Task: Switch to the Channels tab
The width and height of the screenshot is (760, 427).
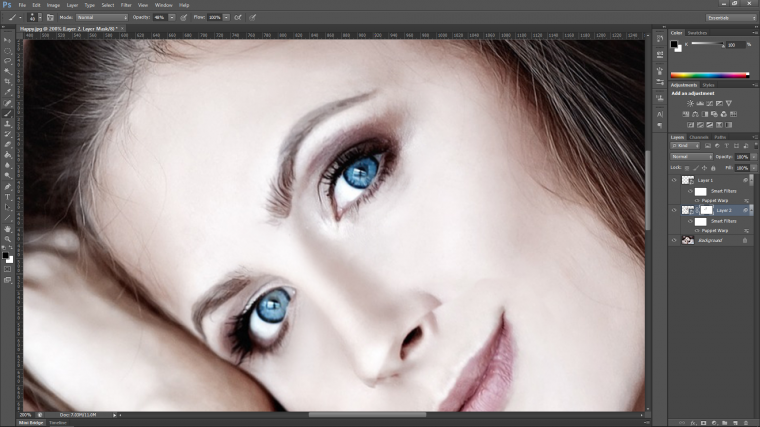Action: (699, 137)
